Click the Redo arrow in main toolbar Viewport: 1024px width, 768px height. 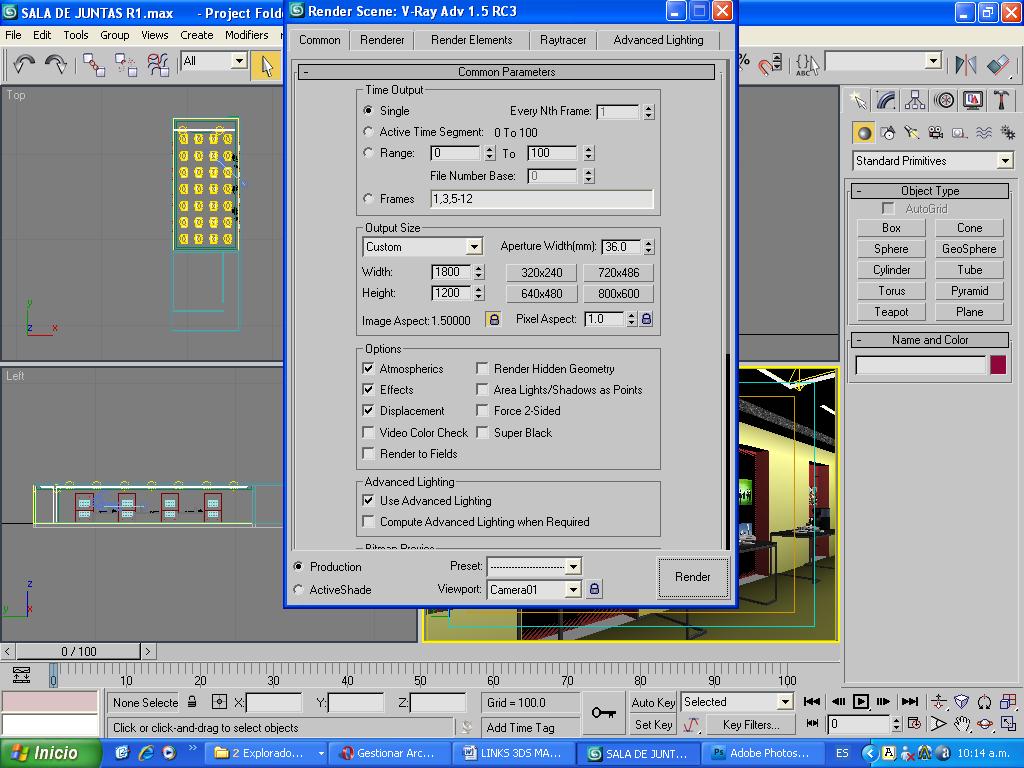coord(56,64)
